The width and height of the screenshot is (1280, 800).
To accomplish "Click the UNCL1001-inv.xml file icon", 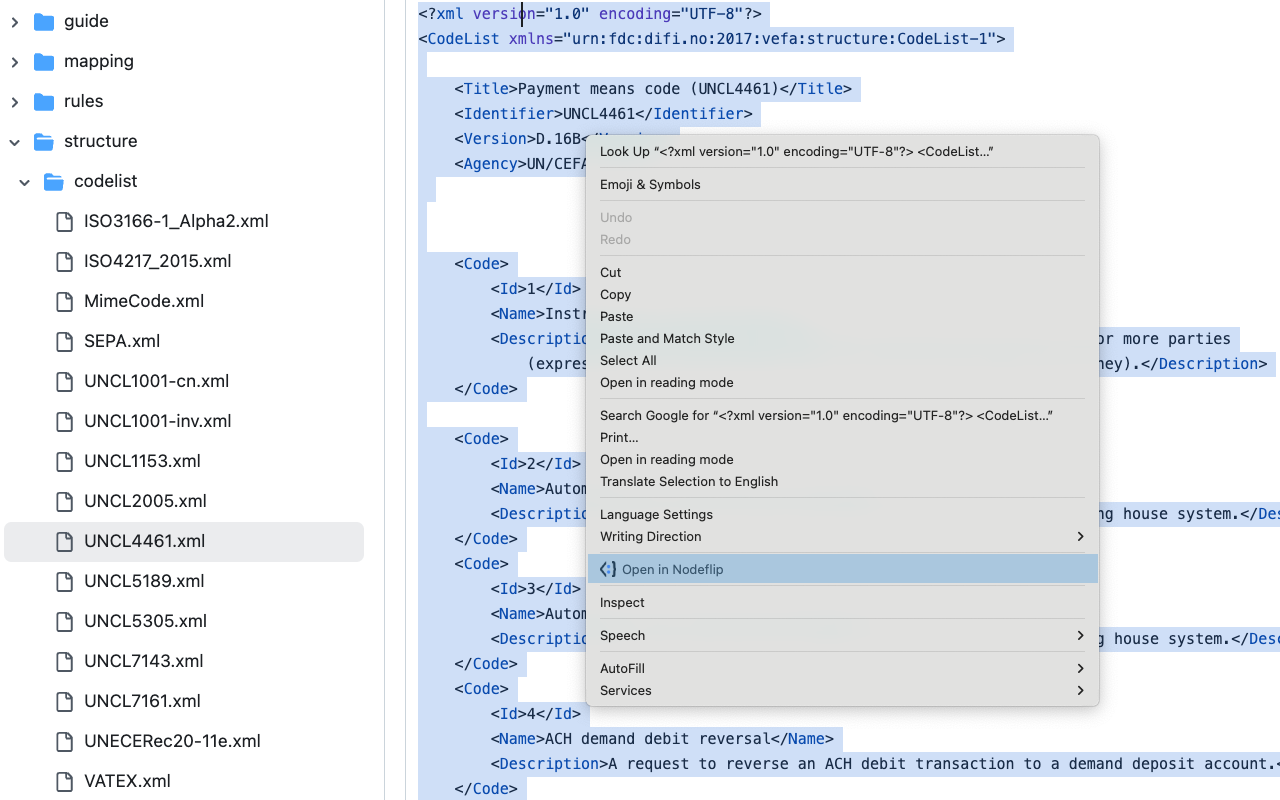I will point(64,421).
